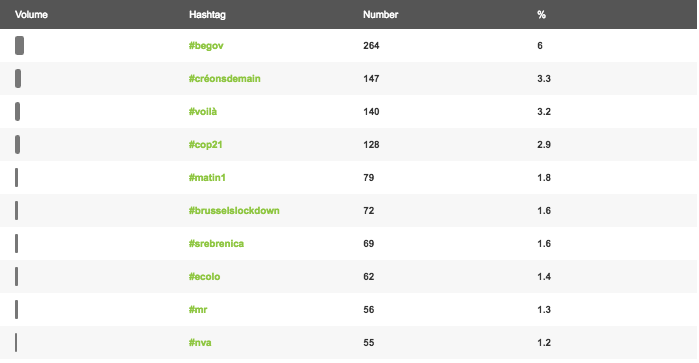Select the 264 count in #begov row
699x363 pixels.
[x=371, y=46]
